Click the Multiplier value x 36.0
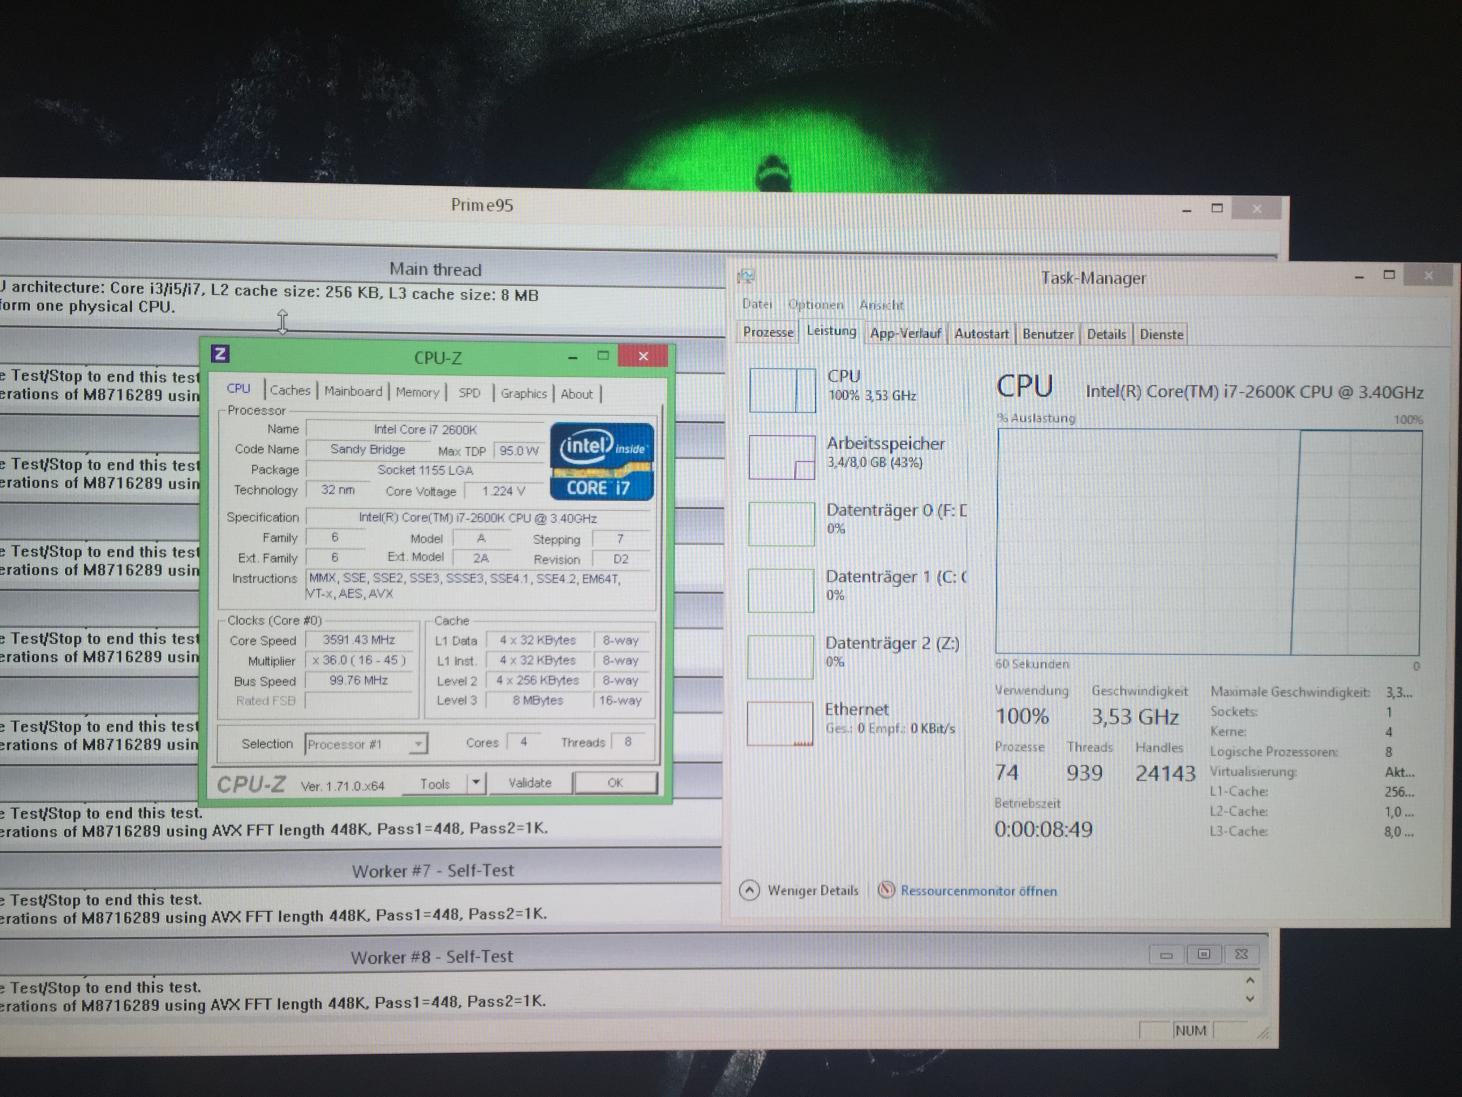The height and width of the screenshot is (1097, 1462). coord(359,660)
